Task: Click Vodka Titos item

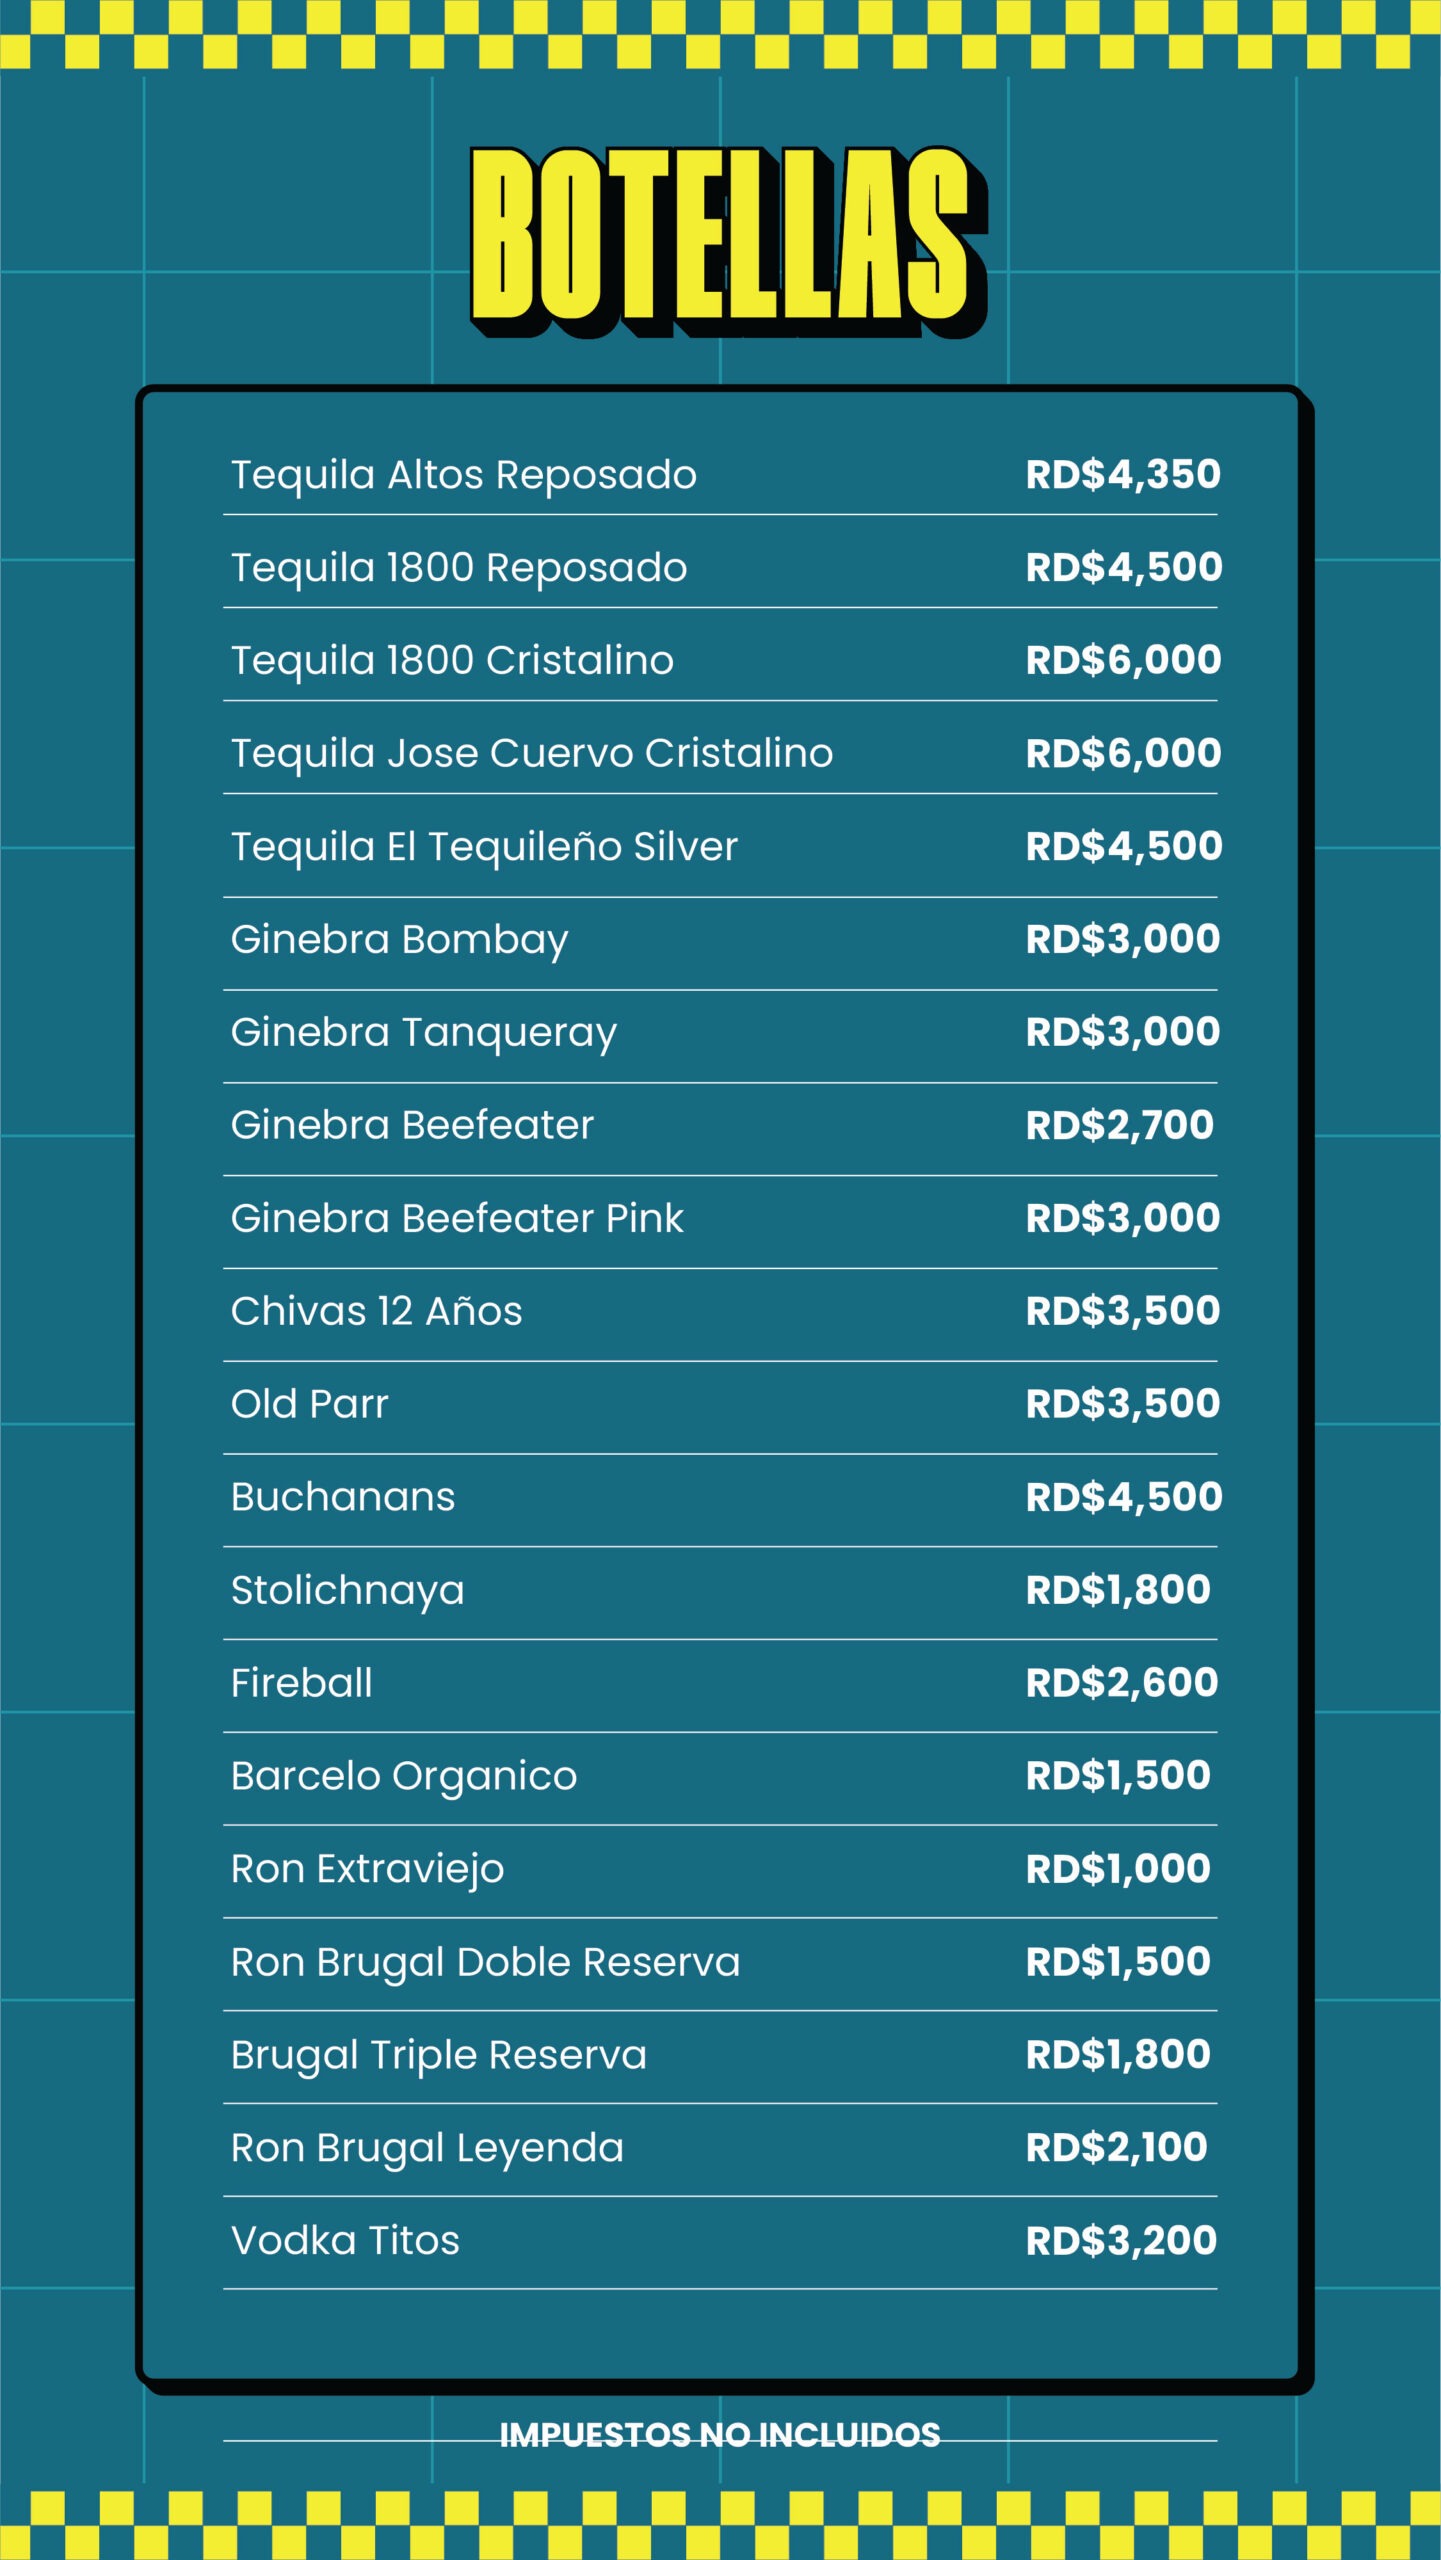Action: pos(345,2241)
